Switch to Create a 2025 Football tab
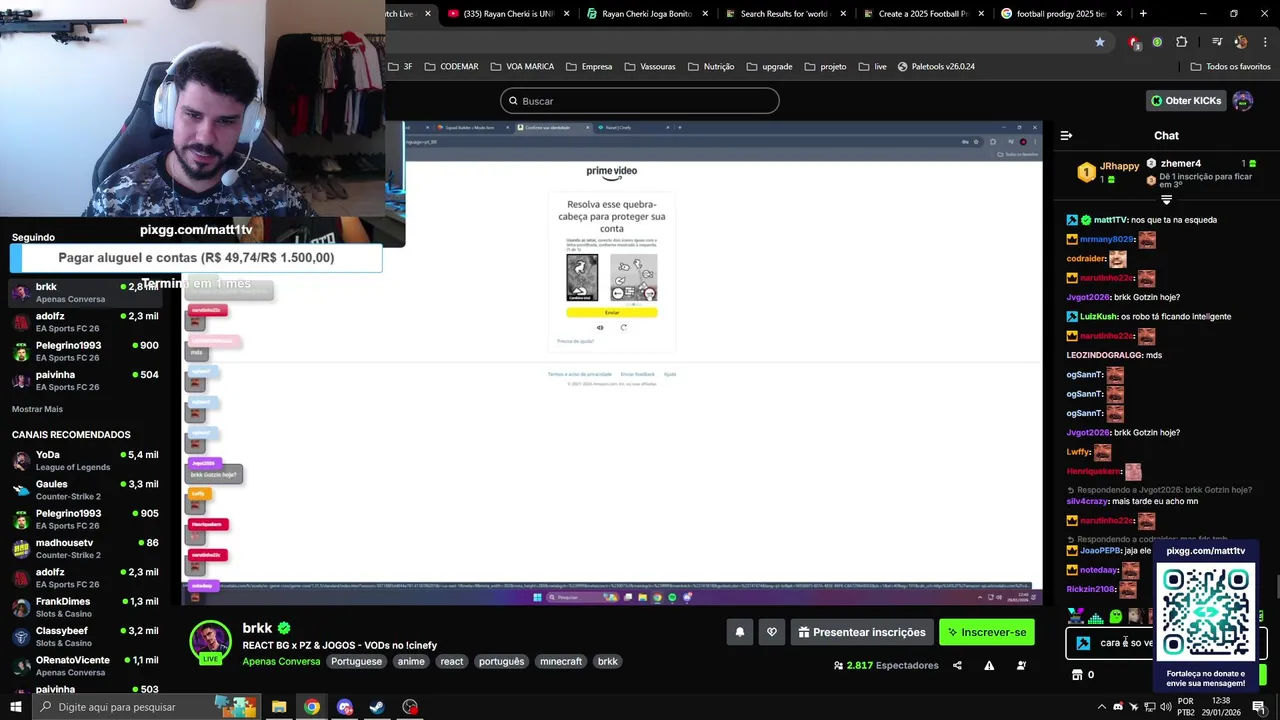The image size is (1280, 720). (923, 14)
